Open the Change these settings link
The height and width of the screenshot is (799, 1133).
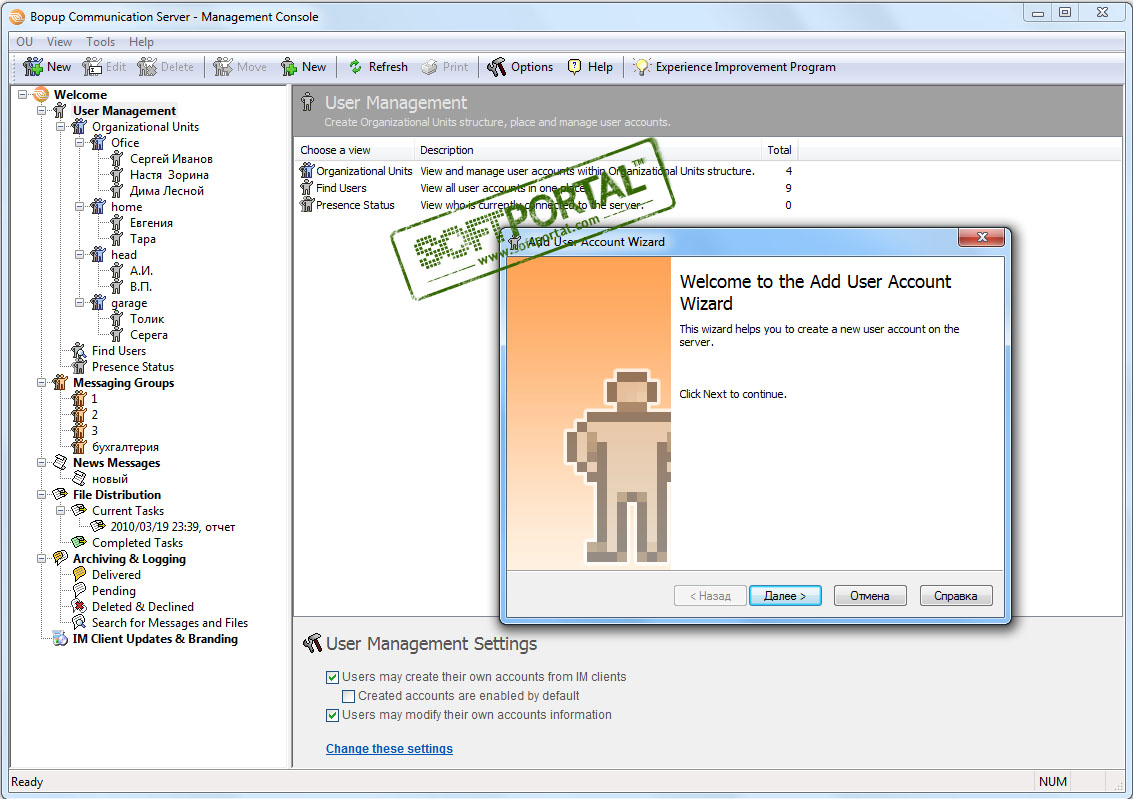389,749
